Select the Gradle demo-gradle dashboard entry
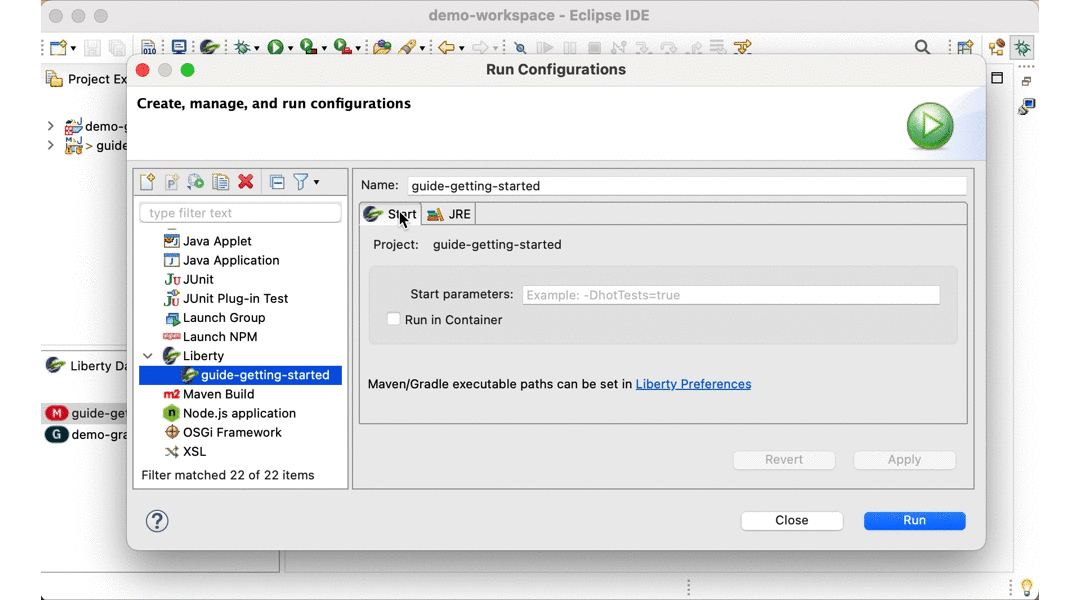The height and width of the screenshot is (600, 1080). (x=85, y=435)
